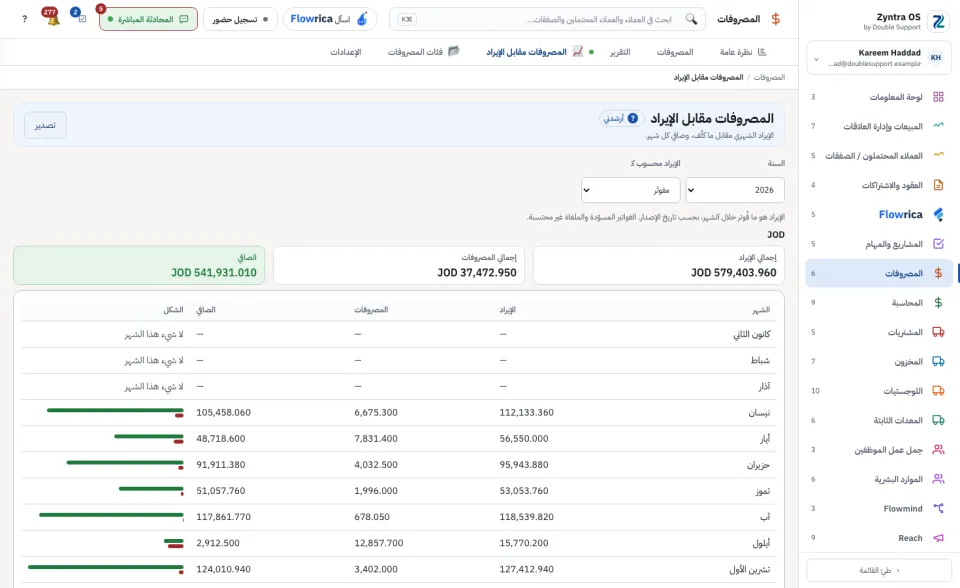Click the الإيراد column header
The width and height of the screenshot is (960, 588).
(x=508, y=310)
